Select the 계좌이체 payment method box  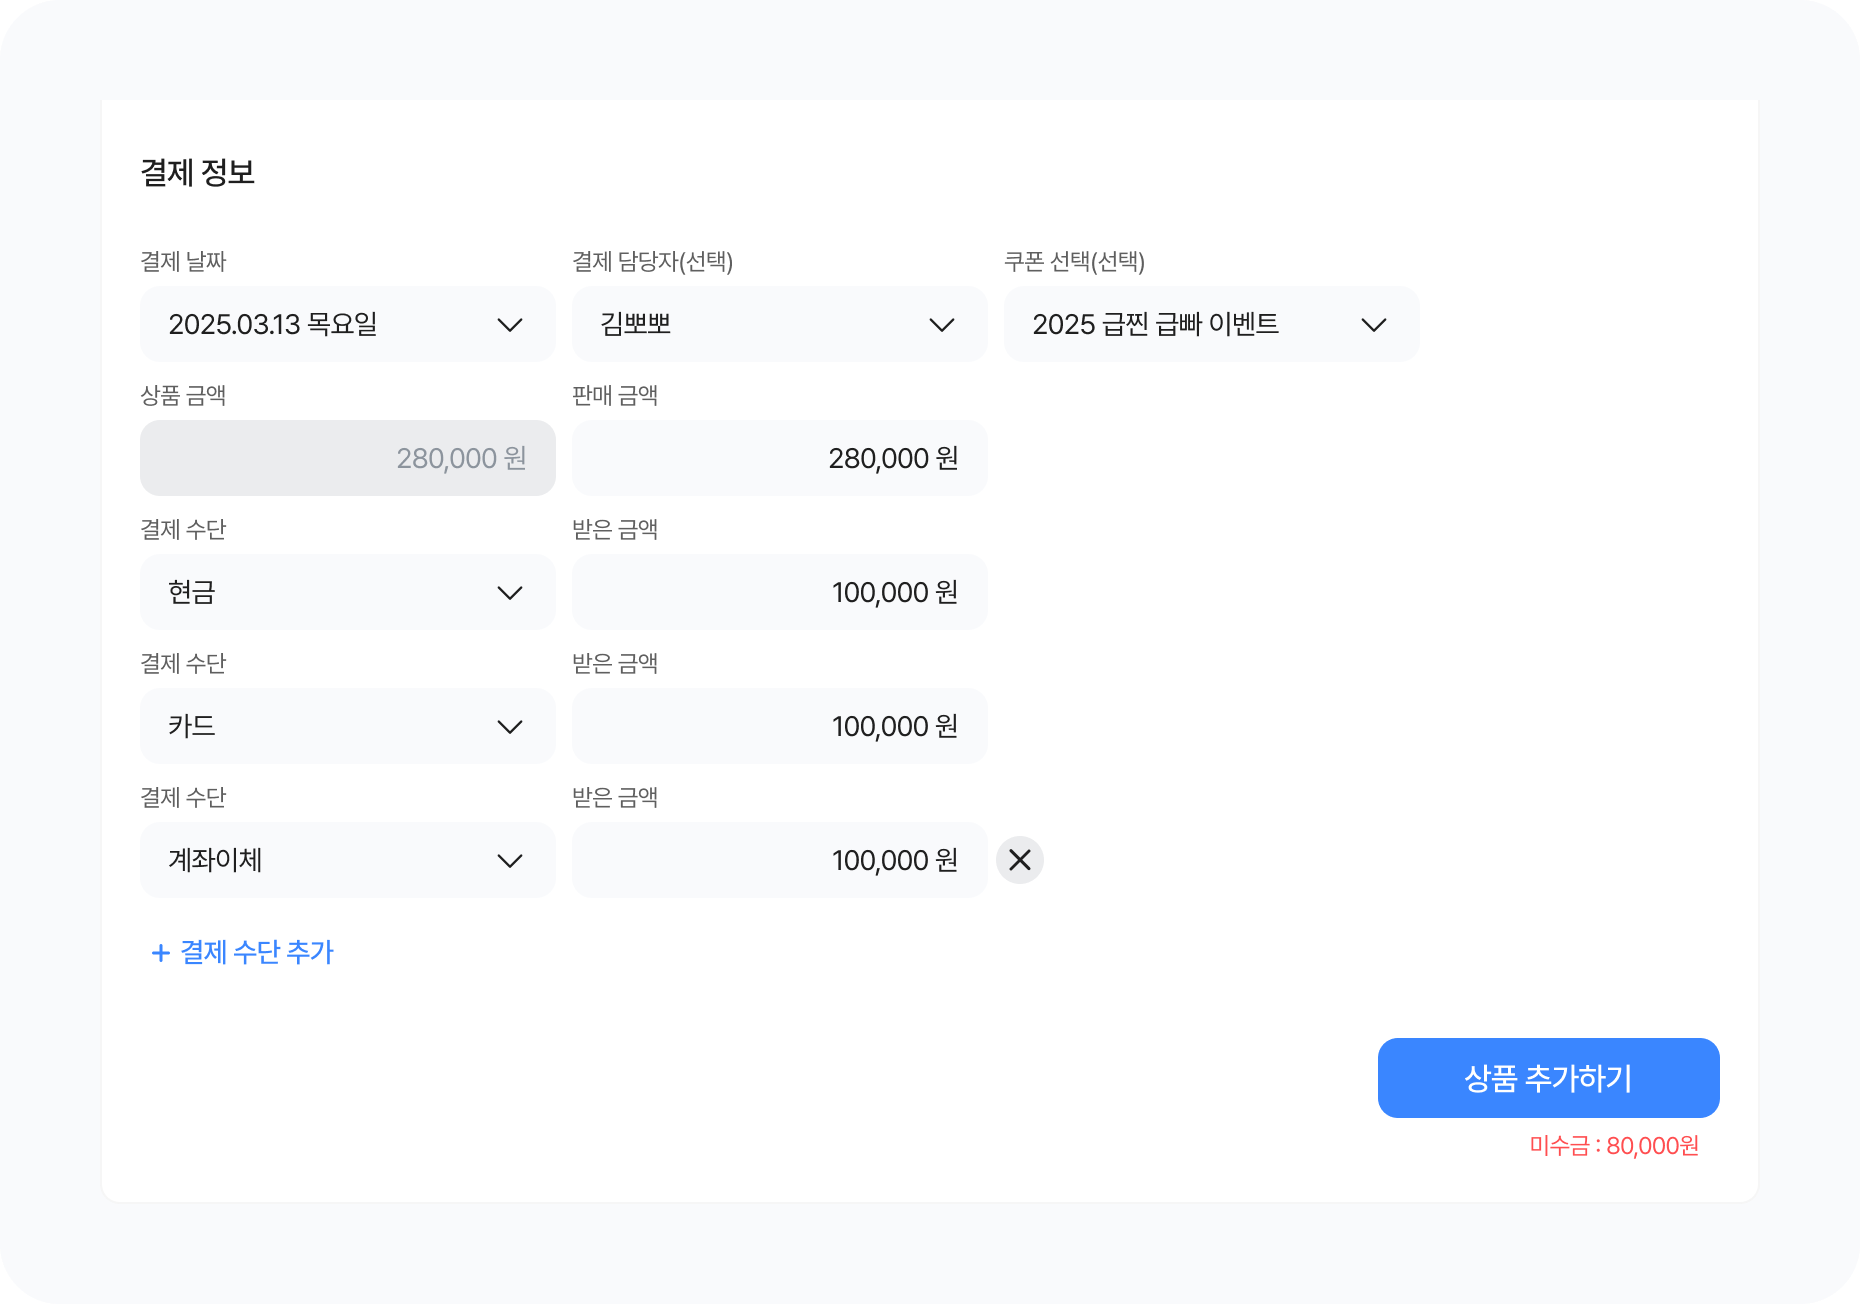[x=330, y=860]
